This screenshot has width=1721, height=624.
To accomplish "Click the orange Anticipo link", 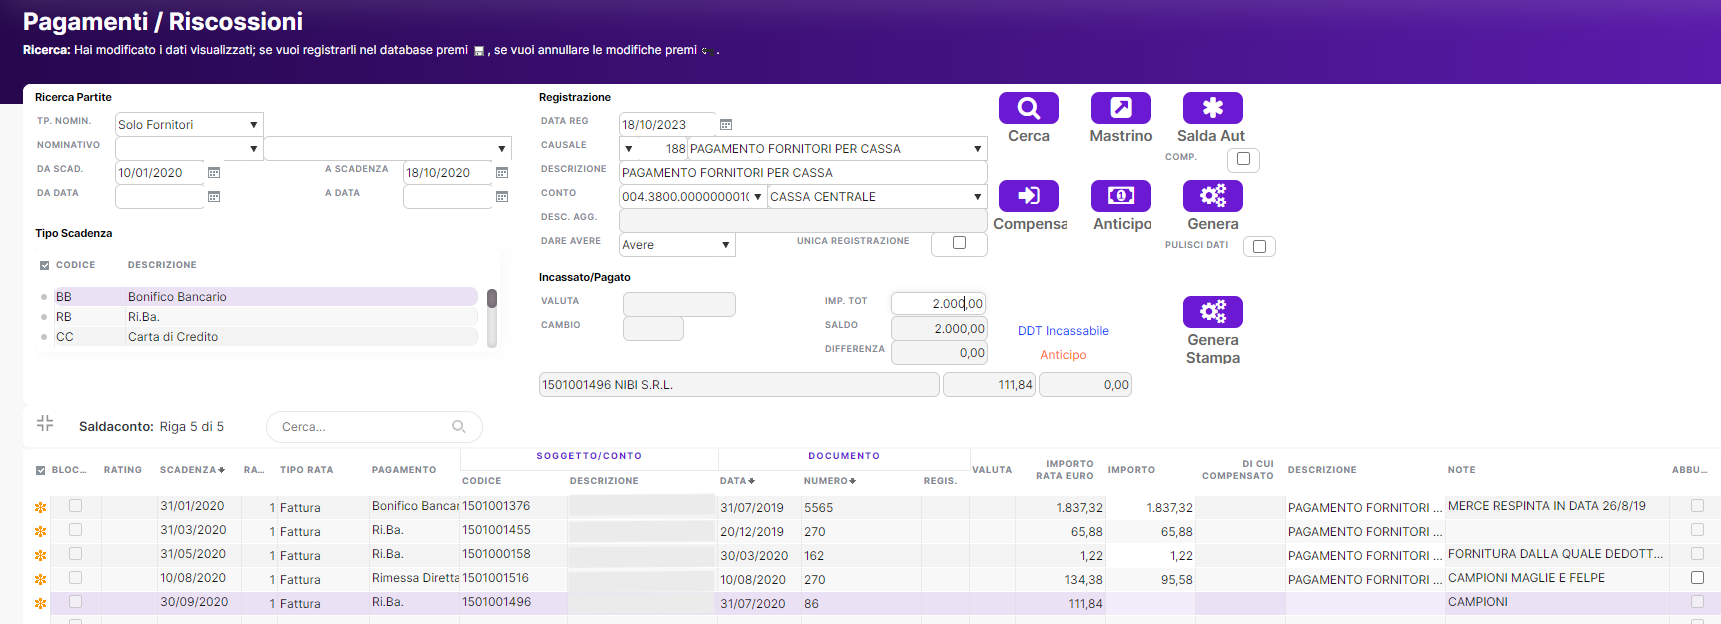I will (x=1063, y=355).
